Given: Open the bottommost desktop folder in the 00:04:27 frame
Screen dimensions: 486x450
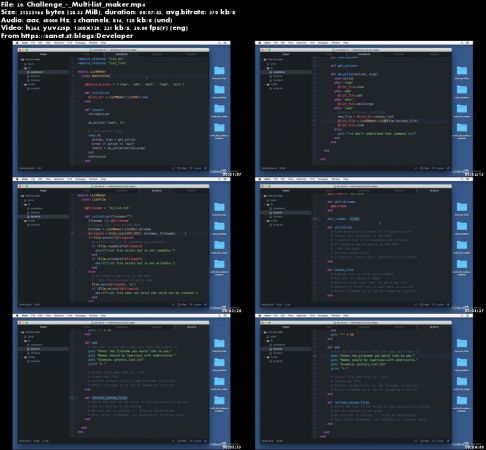Looking at the screenshot, I should tap(462, 264).
